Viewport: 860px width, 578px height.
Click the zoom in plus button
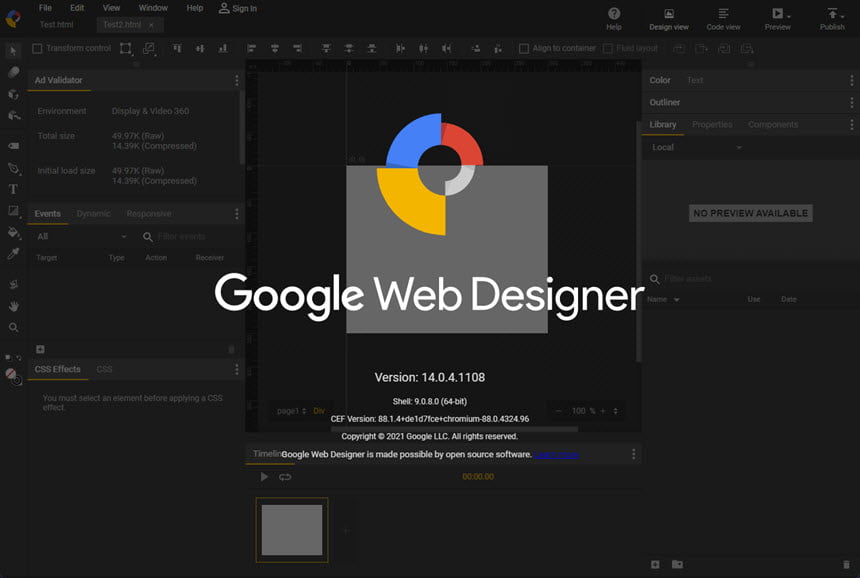603,411
